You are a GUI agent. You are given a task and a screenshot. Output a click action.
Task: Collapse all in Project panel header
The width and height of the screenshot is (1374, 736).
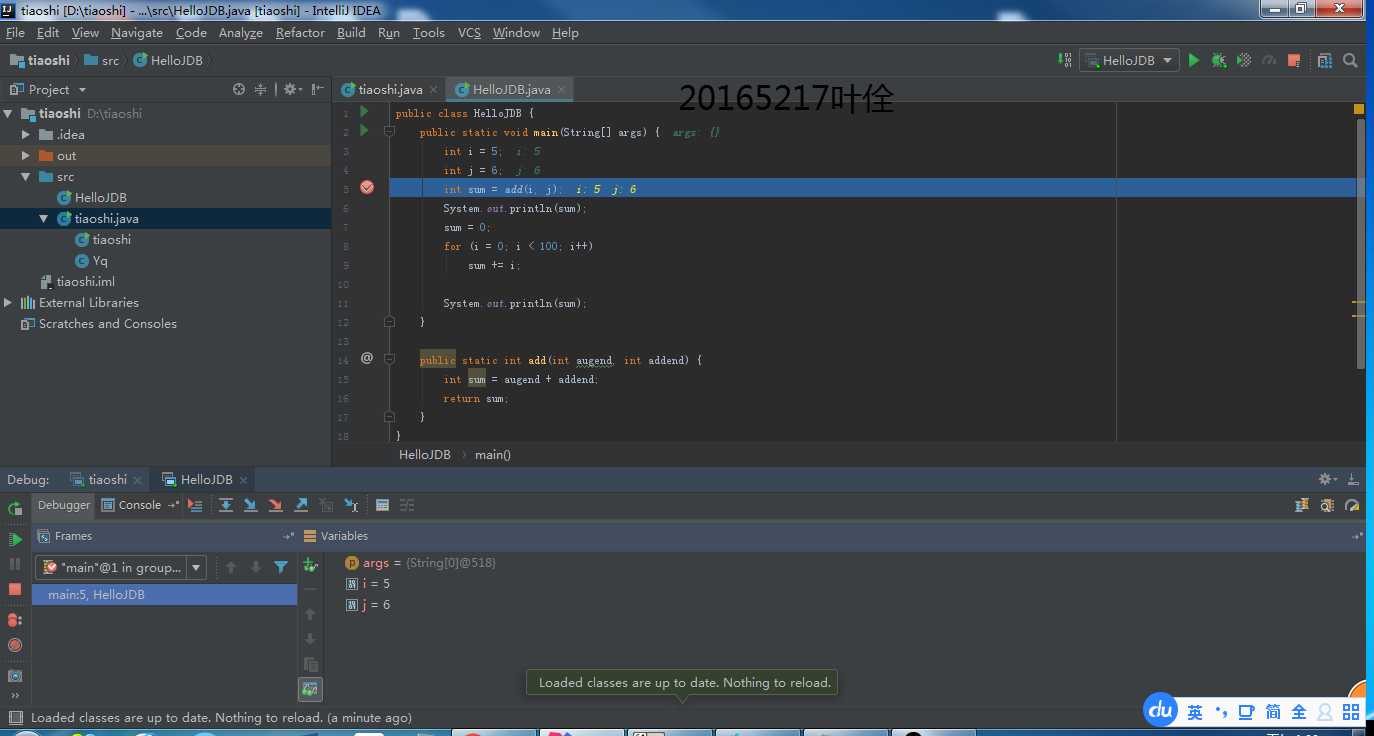(x=261, y=89)
